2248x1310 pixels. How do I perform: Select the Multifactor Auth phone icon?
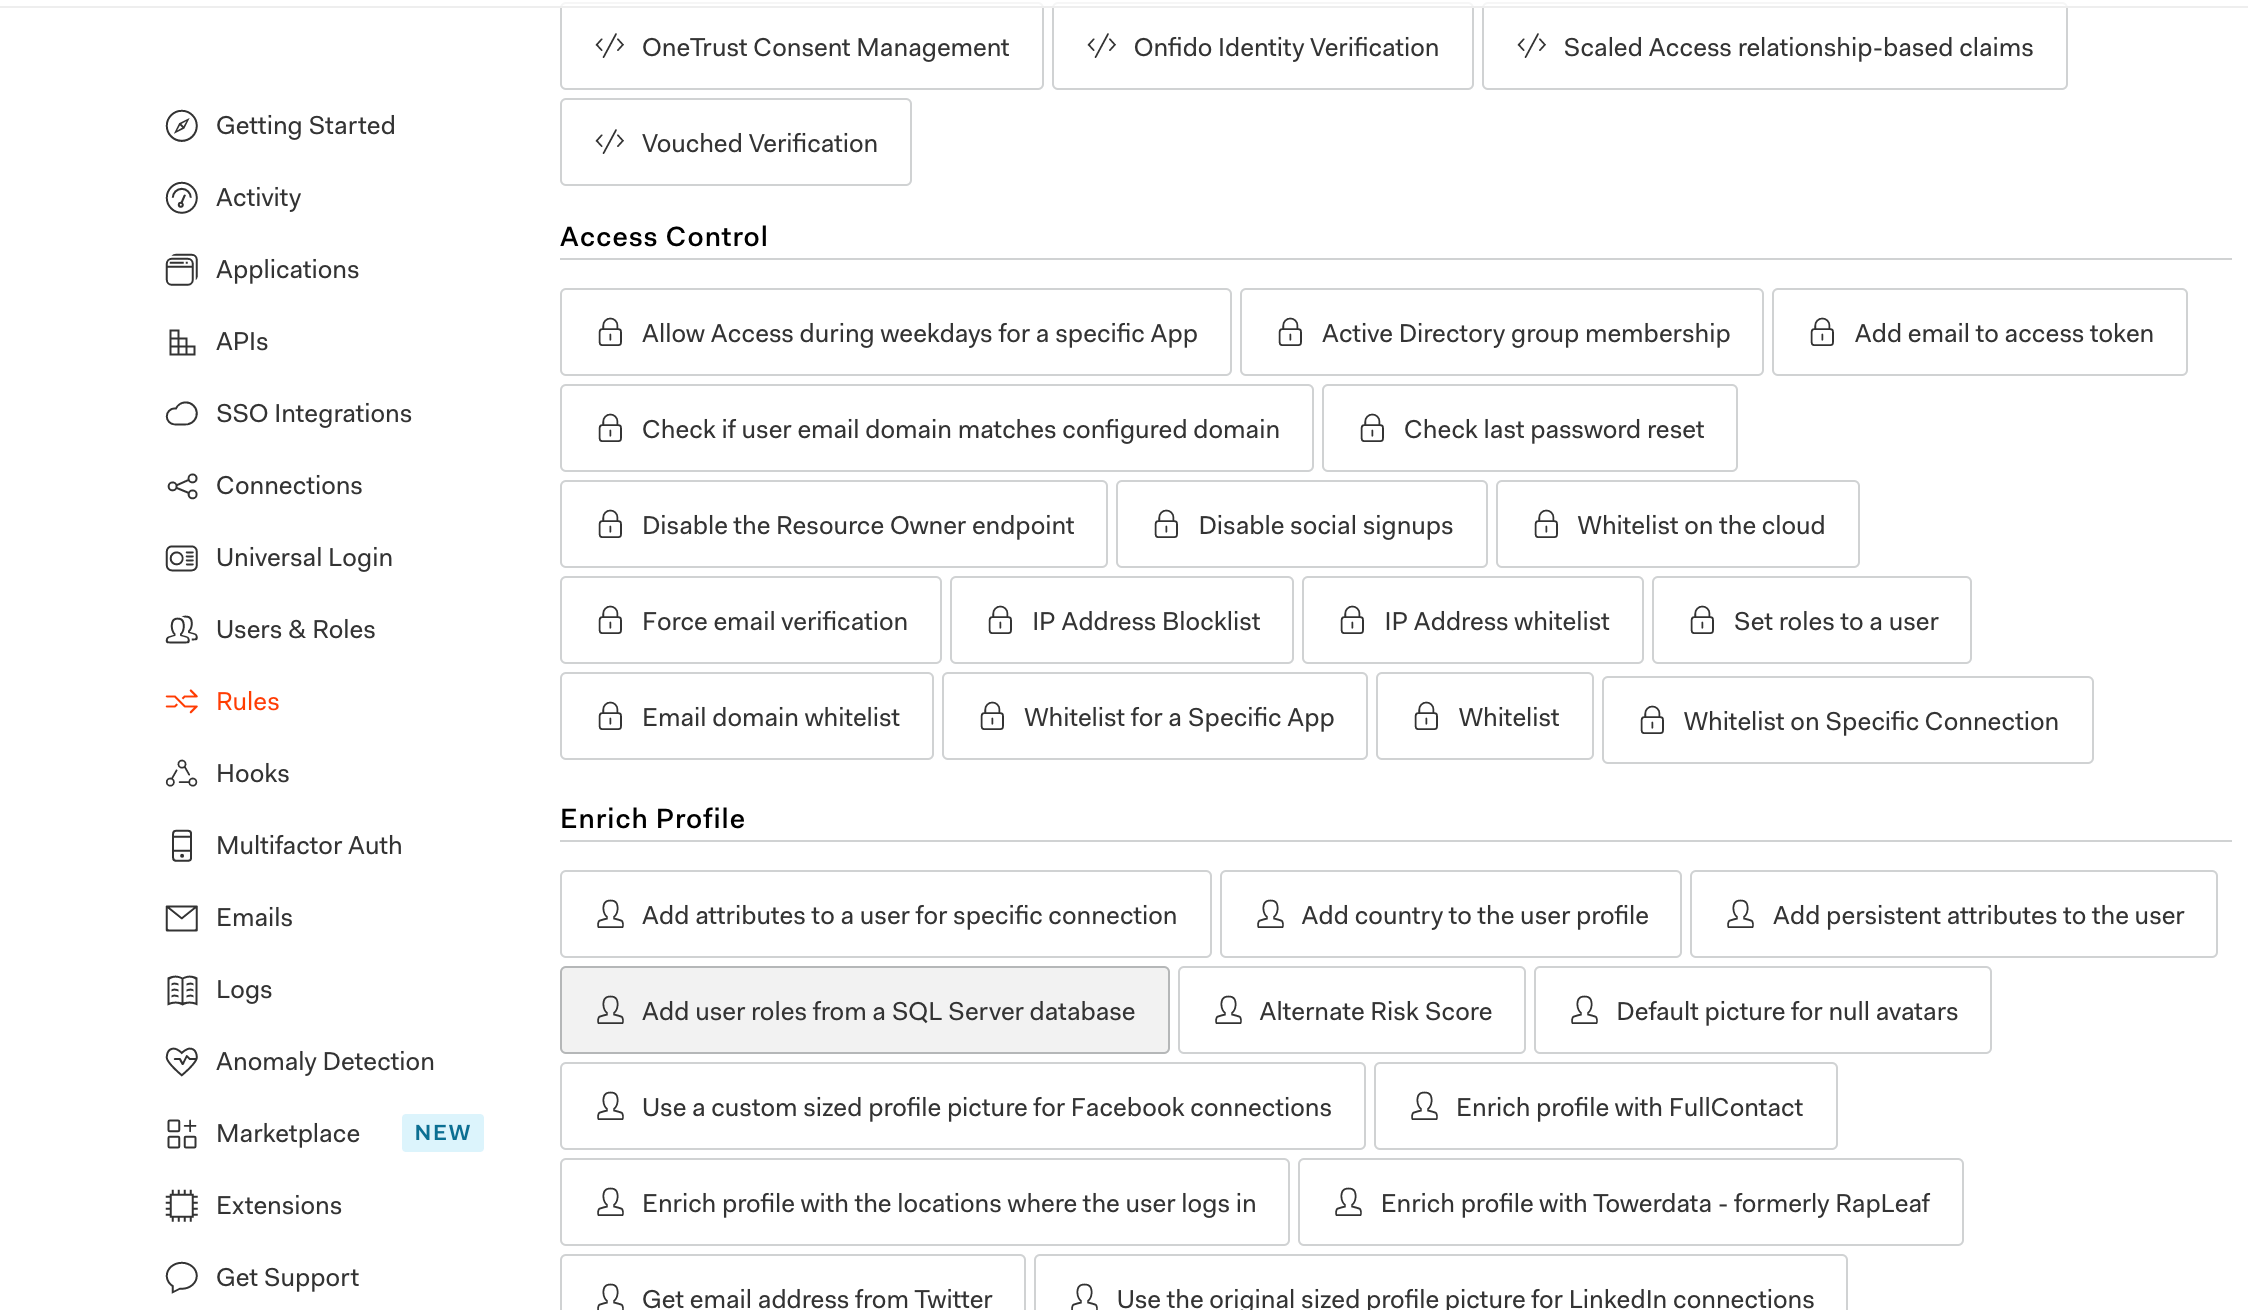182,845
